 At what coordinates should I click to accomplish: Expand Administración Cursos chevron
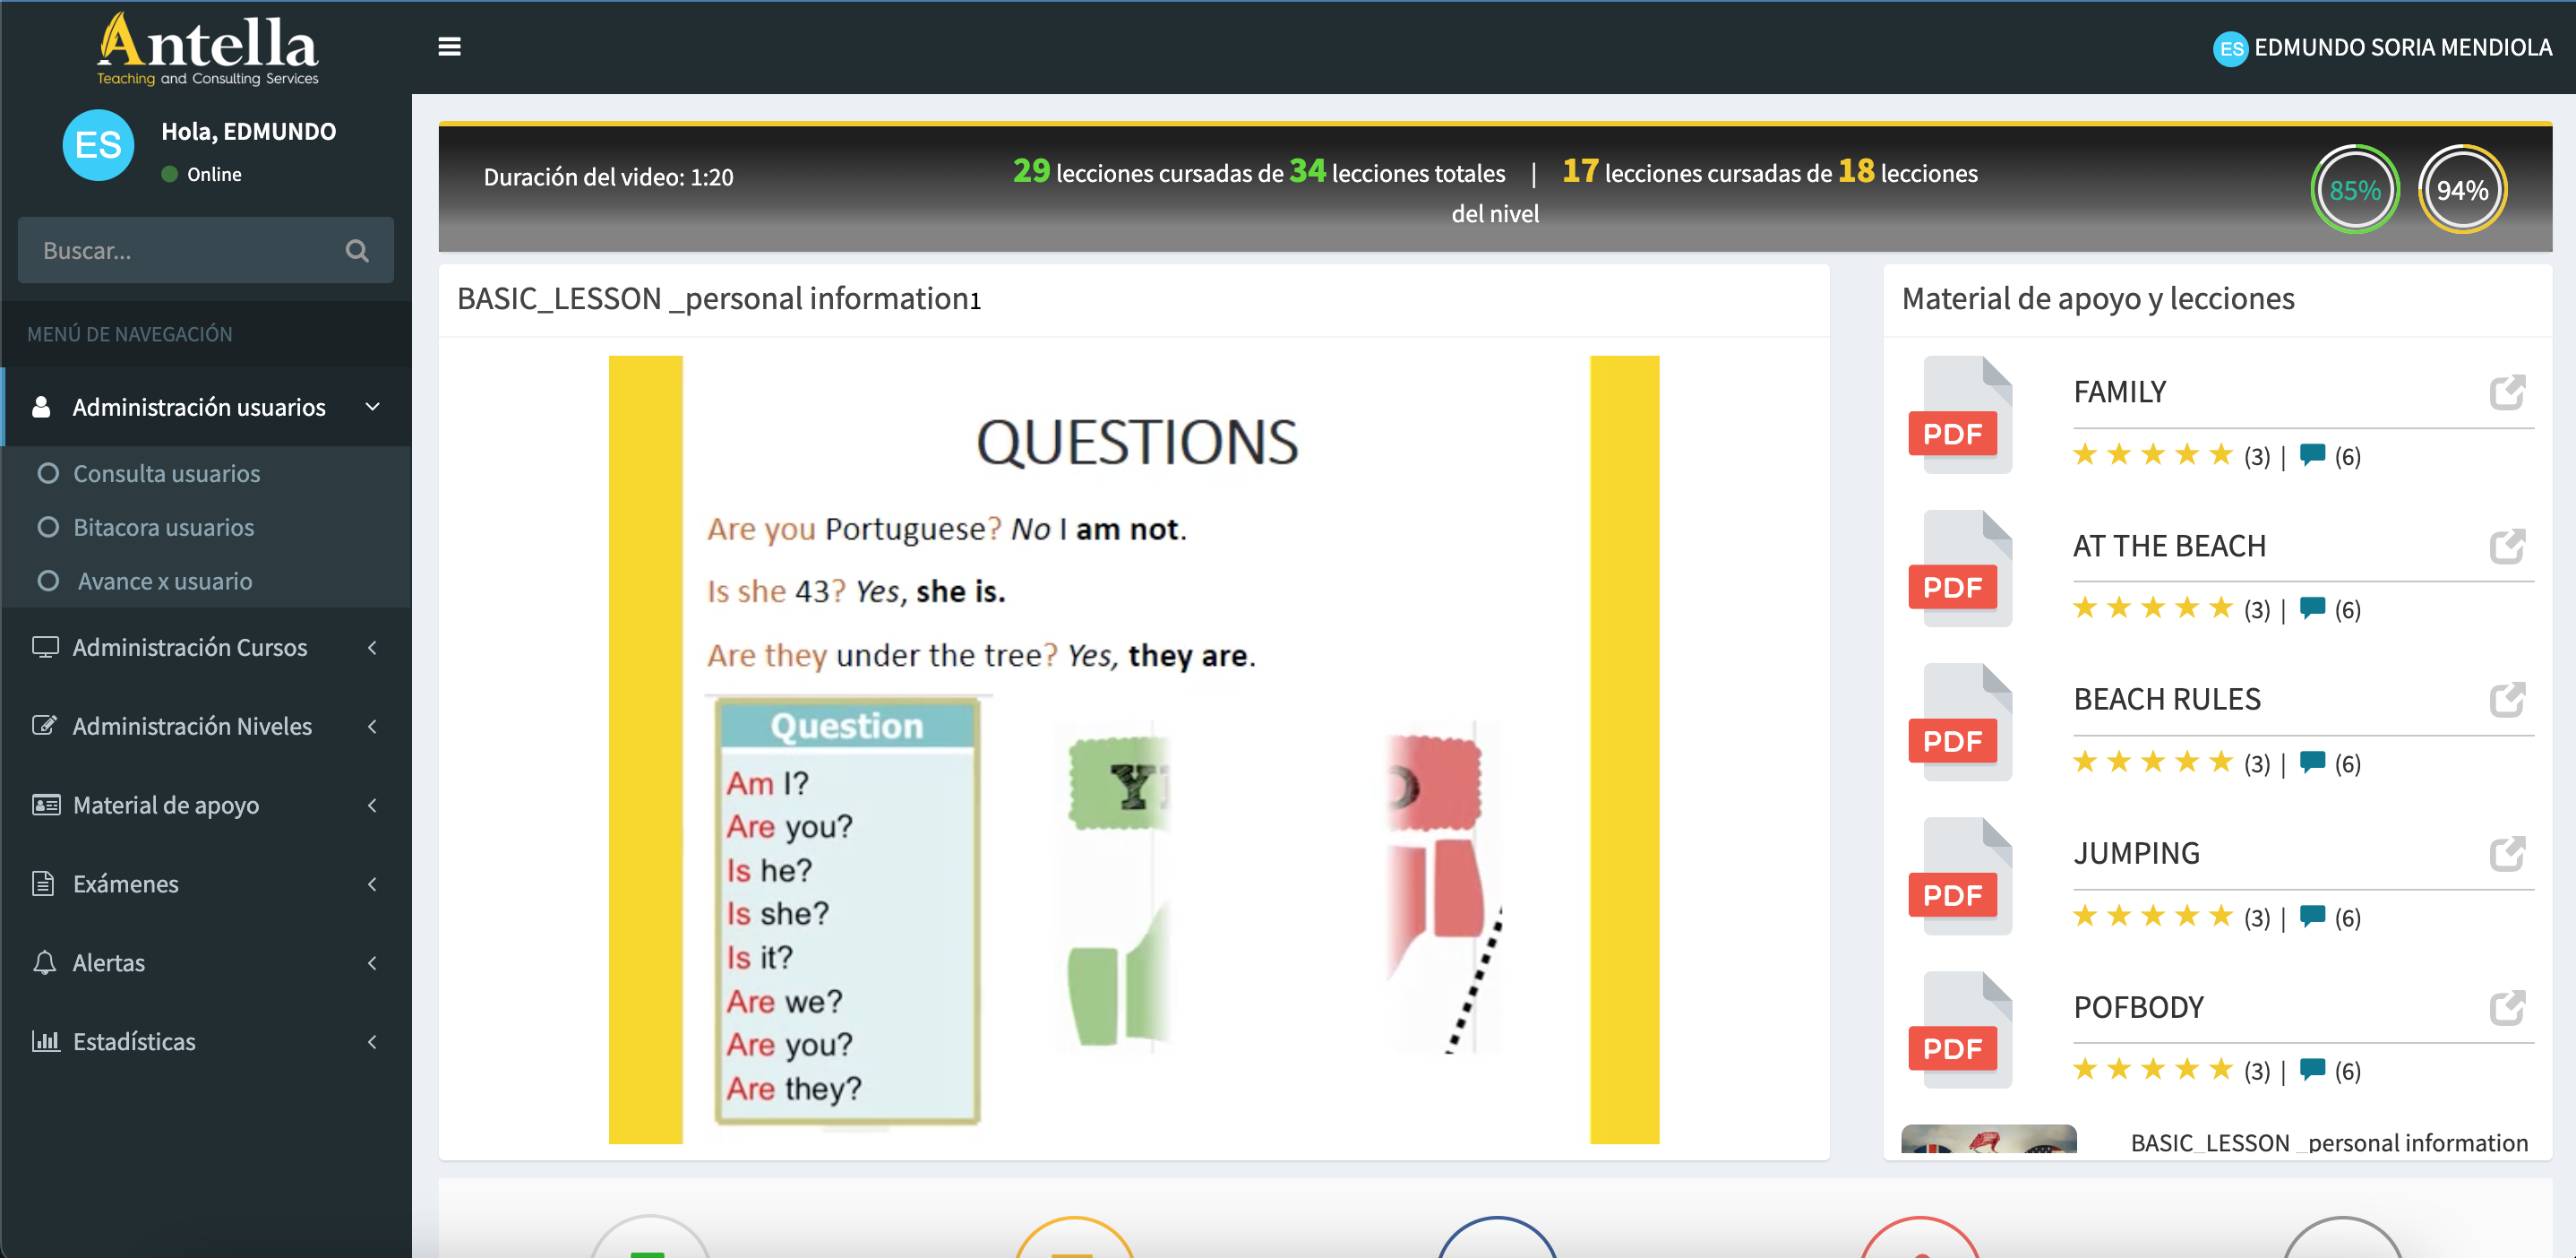(372, 647)
